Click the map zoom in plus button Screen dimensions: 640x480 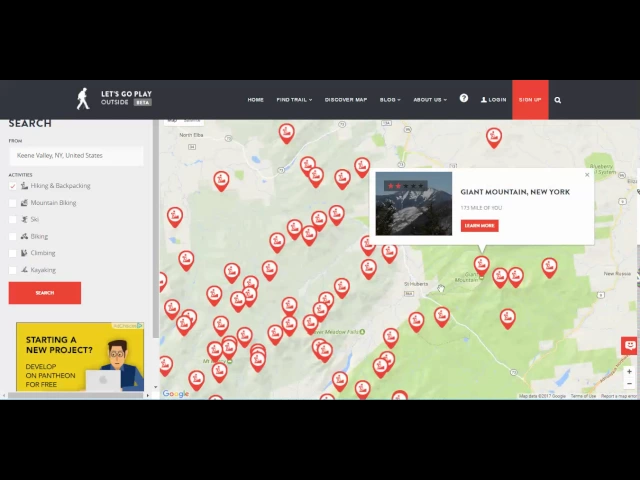(629, 371)
